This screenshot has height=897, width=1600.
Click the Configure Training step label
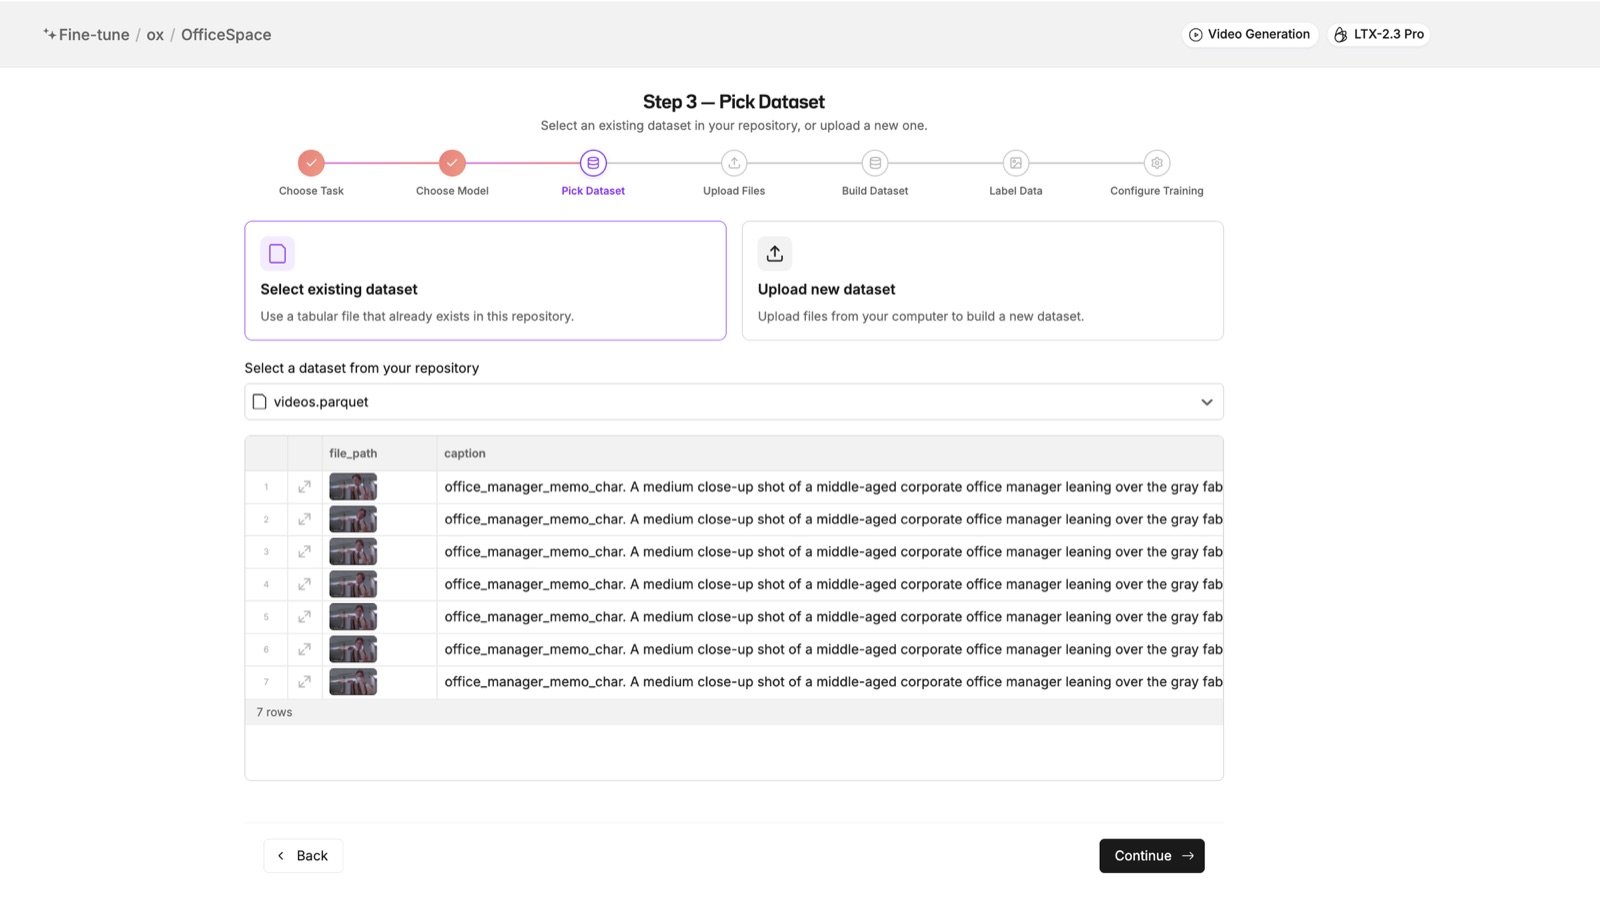(x=1157, y=191)
